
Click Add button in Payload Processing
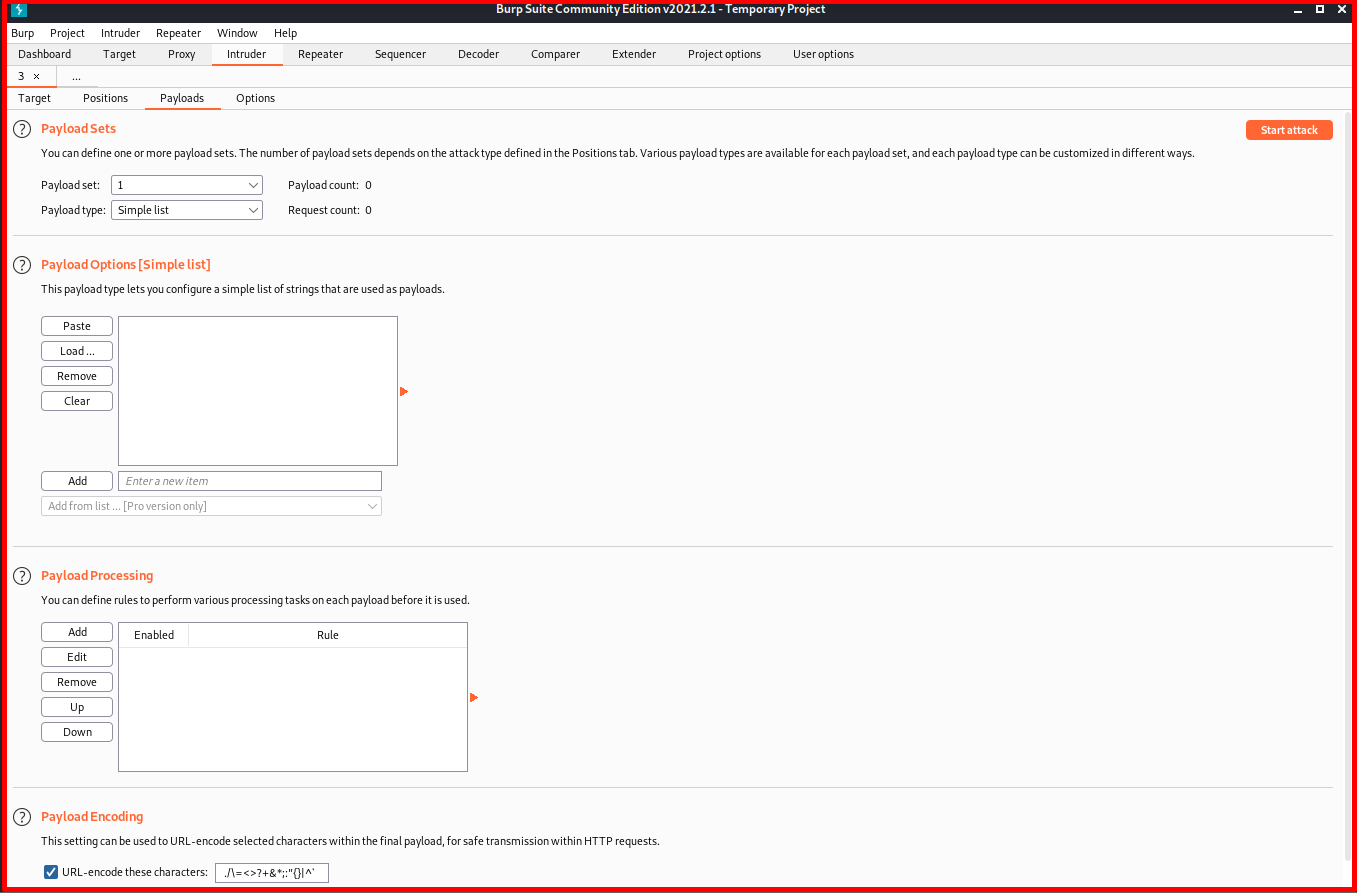point(77,632)
